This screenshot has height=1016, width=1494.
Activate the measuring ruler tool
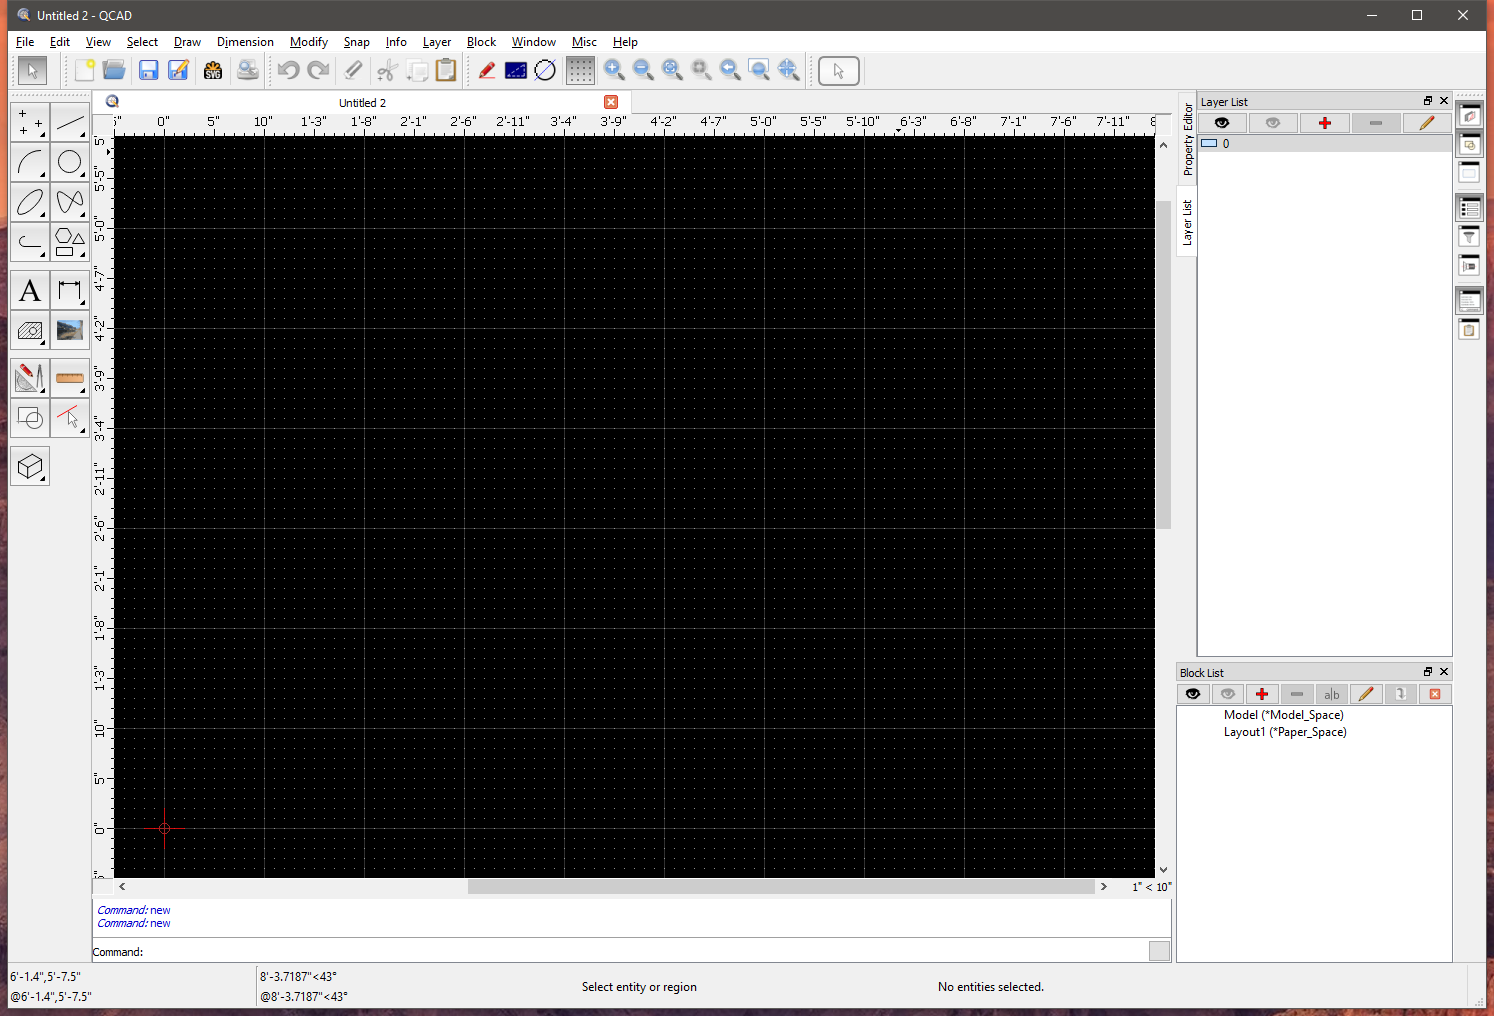click(x=70, y=378)
